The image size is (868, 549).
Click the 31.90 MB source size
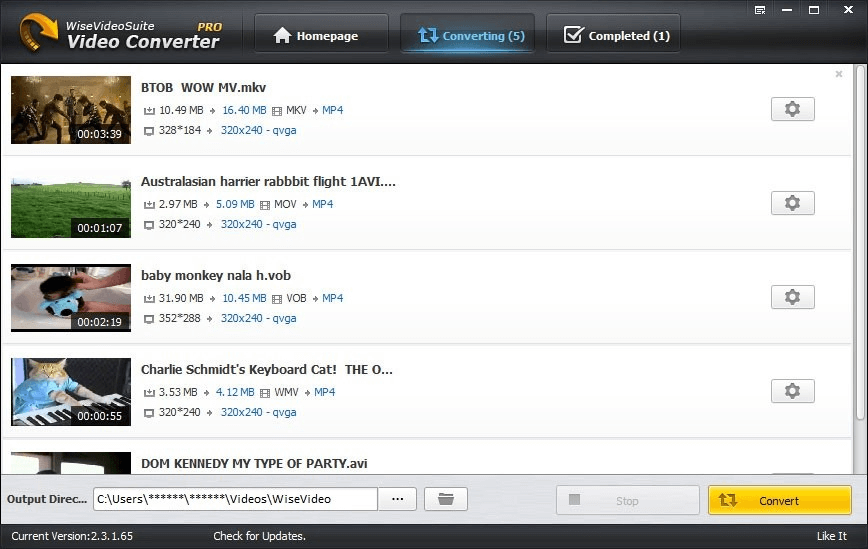coord(181,298)
